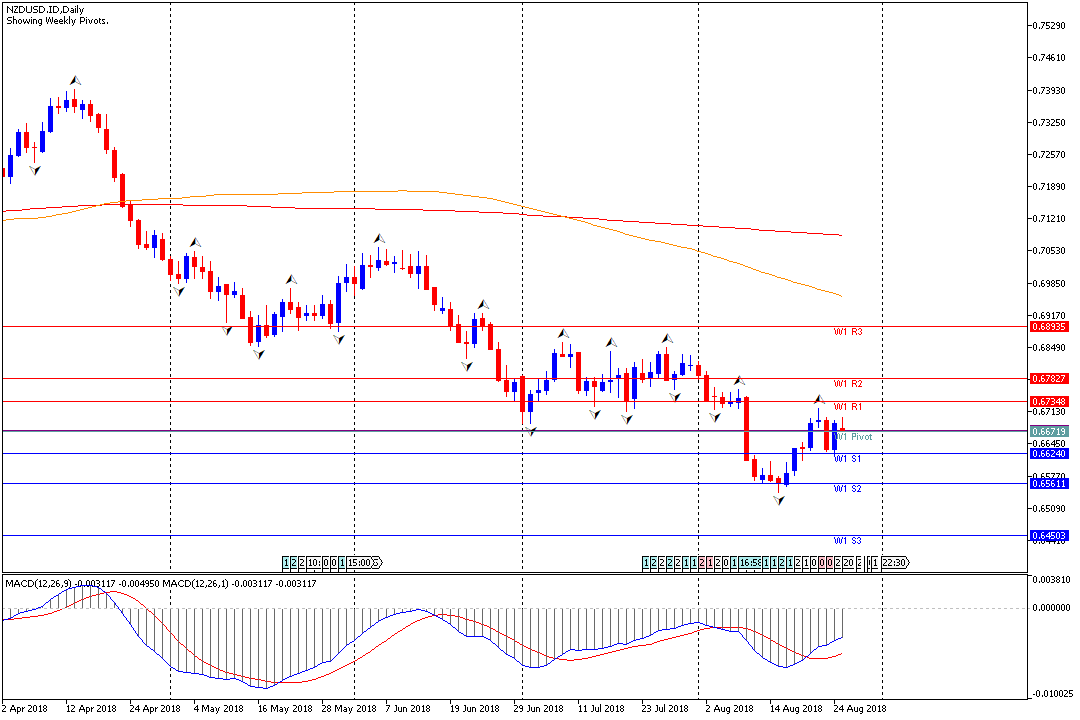The width and height of the screenshot is (1080, 720).
Task: Click the 0.65090 price axis value
Action: pyautogui.click(x=1049, y=508)
